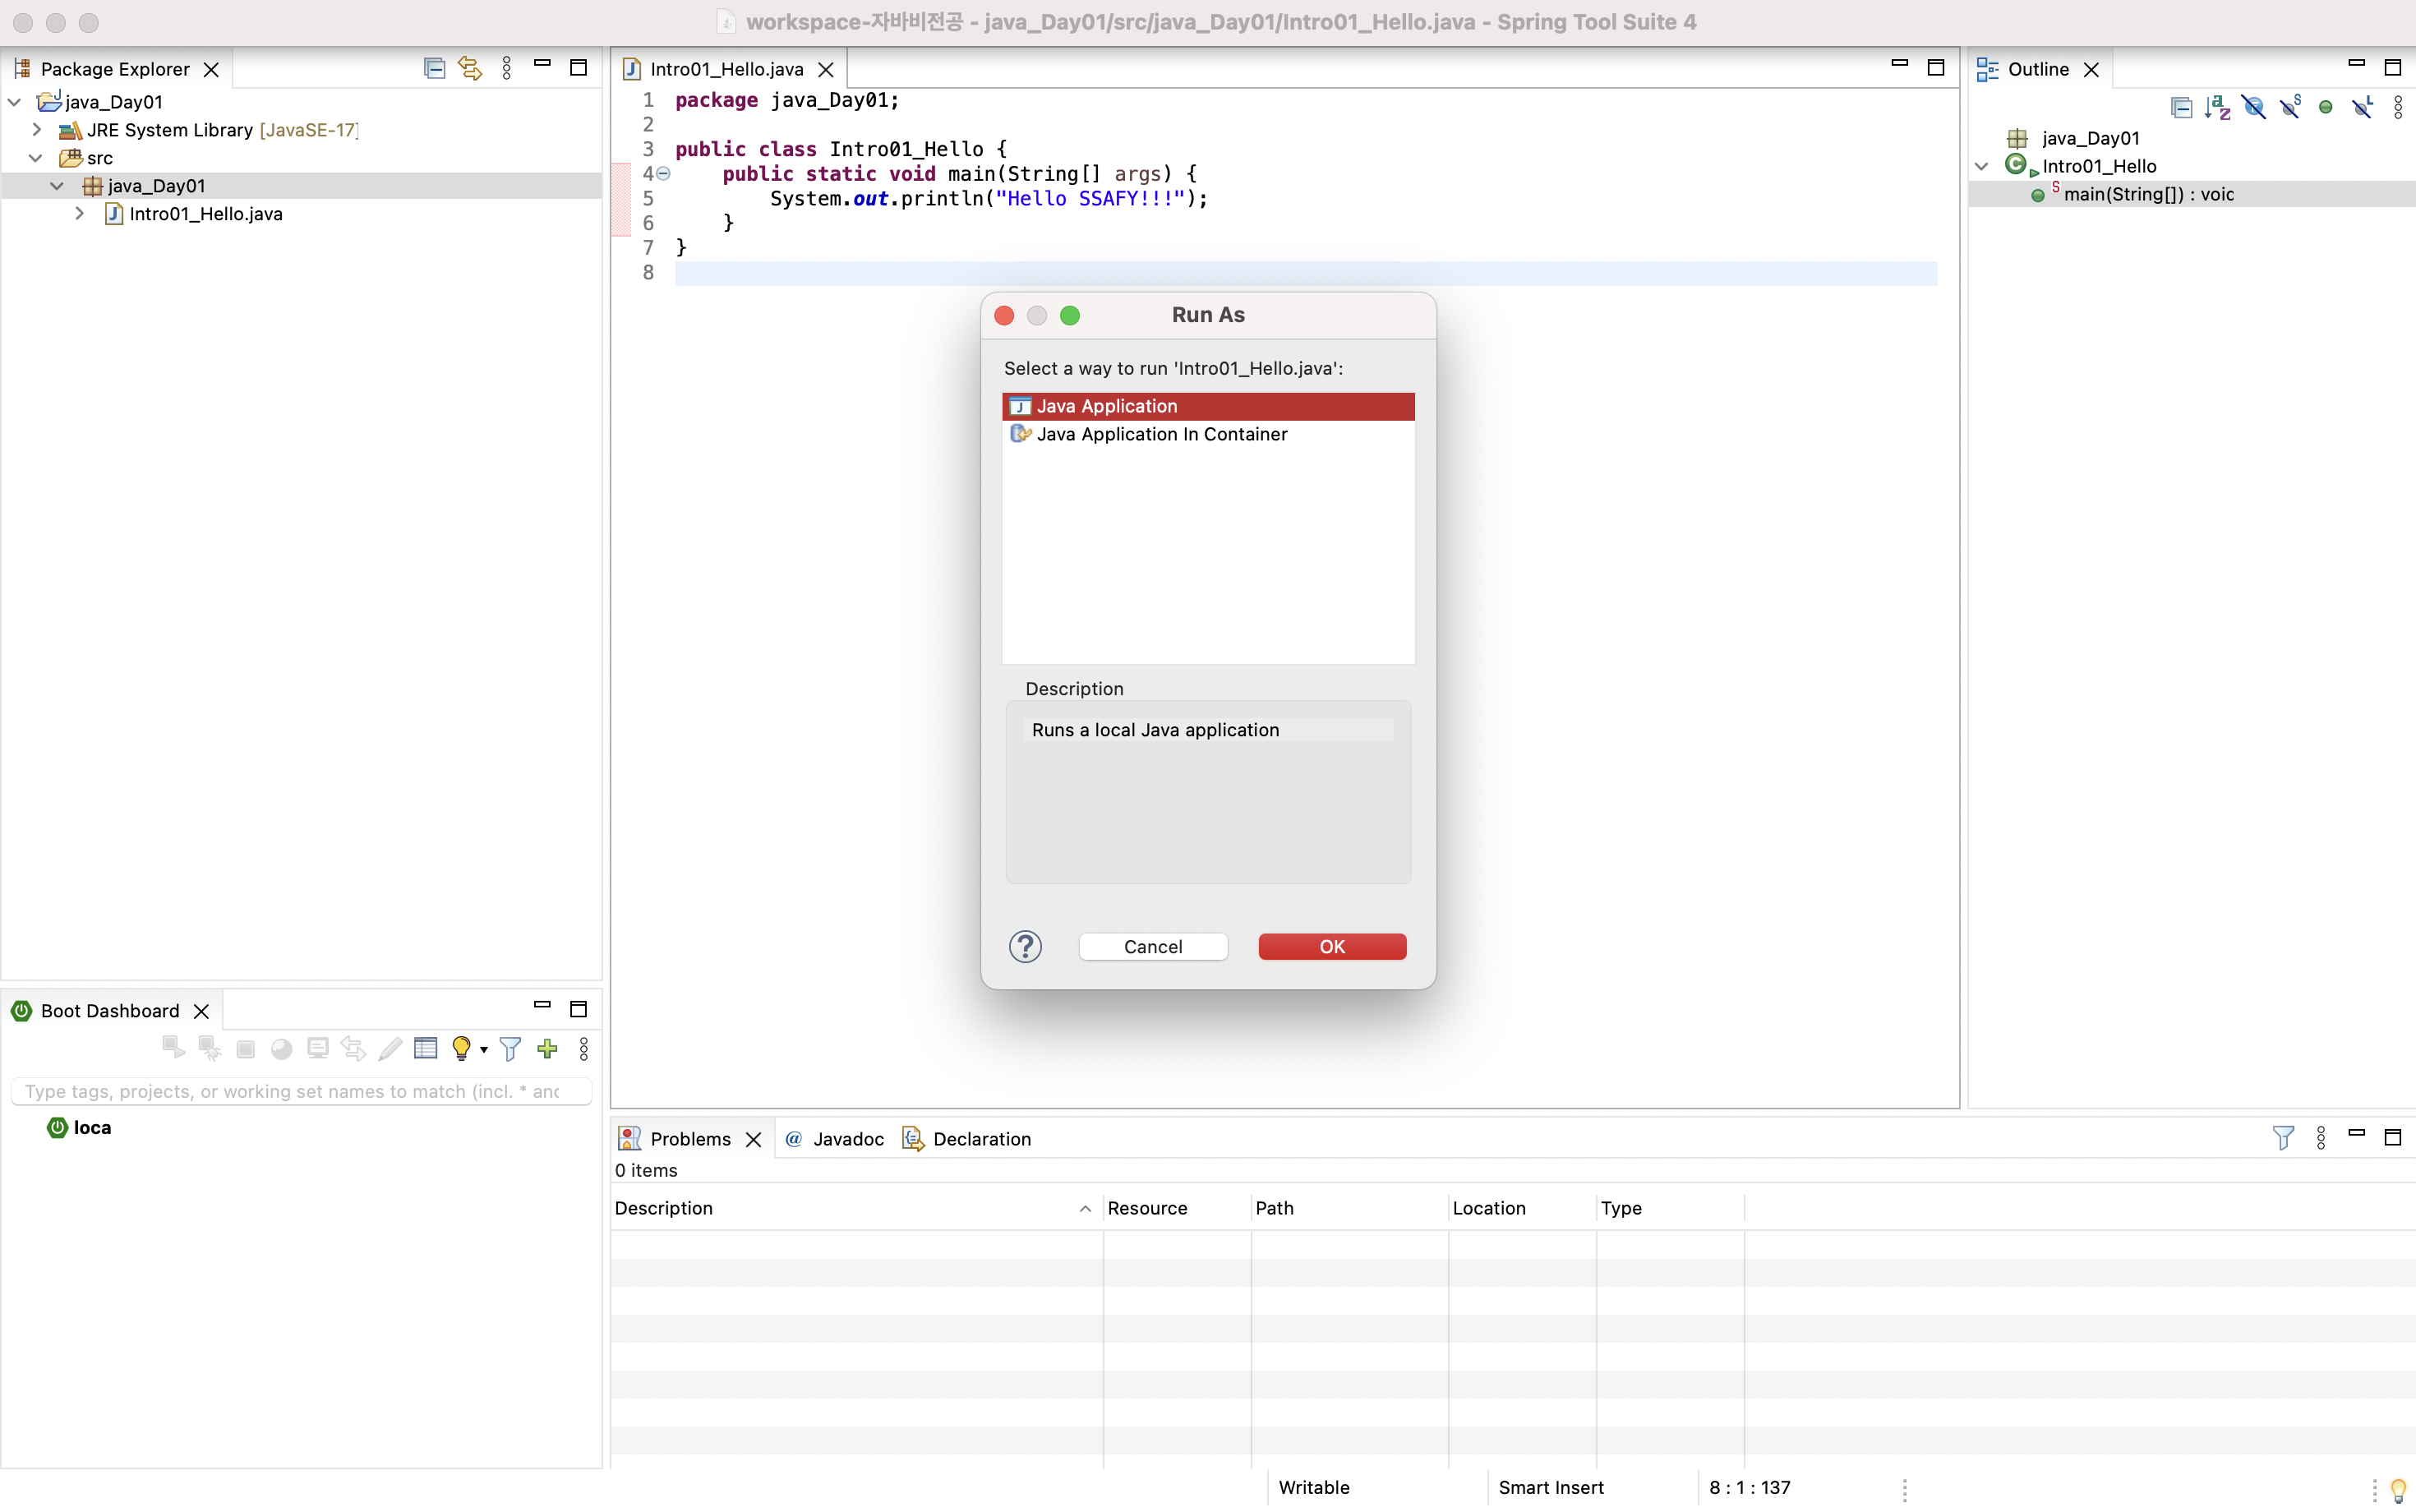Toggle Link with Editor in Package Explorer
This screenshot has height=1512, width=2416.
click(470, 68)
